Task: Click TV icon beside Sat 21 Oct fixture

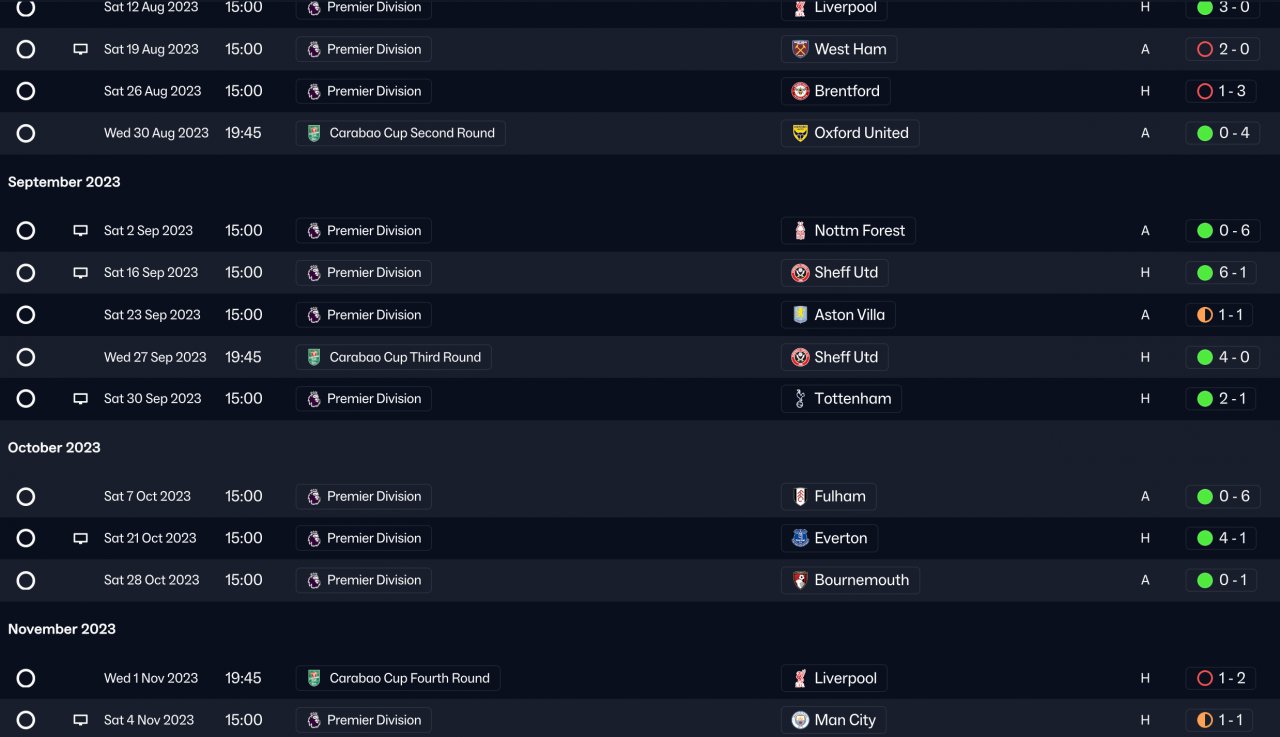Action: (x=81, y=538)
